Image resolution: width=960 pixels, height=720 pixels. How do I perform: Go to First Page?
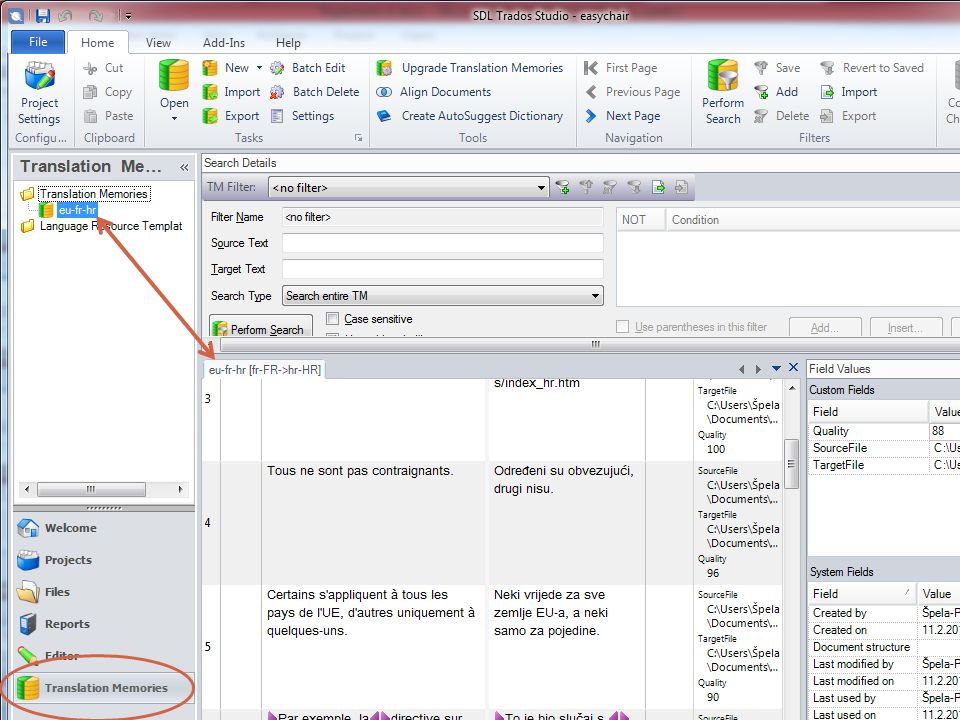point(621,68)
